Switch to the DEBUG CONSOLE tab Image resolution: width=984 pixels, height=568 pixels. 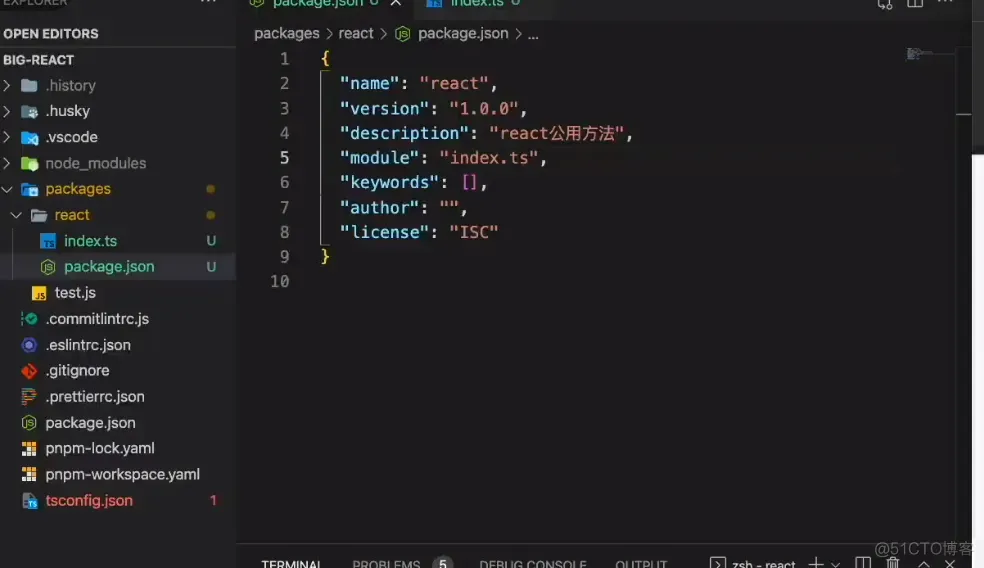[x=533, y=563]
